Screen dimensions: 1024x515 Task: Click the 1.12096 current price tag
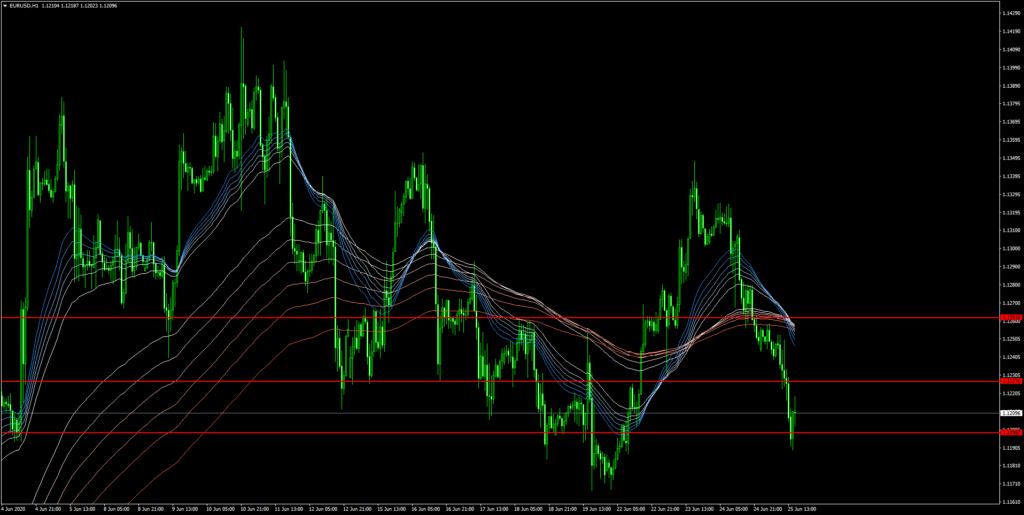pos(1009,413)
